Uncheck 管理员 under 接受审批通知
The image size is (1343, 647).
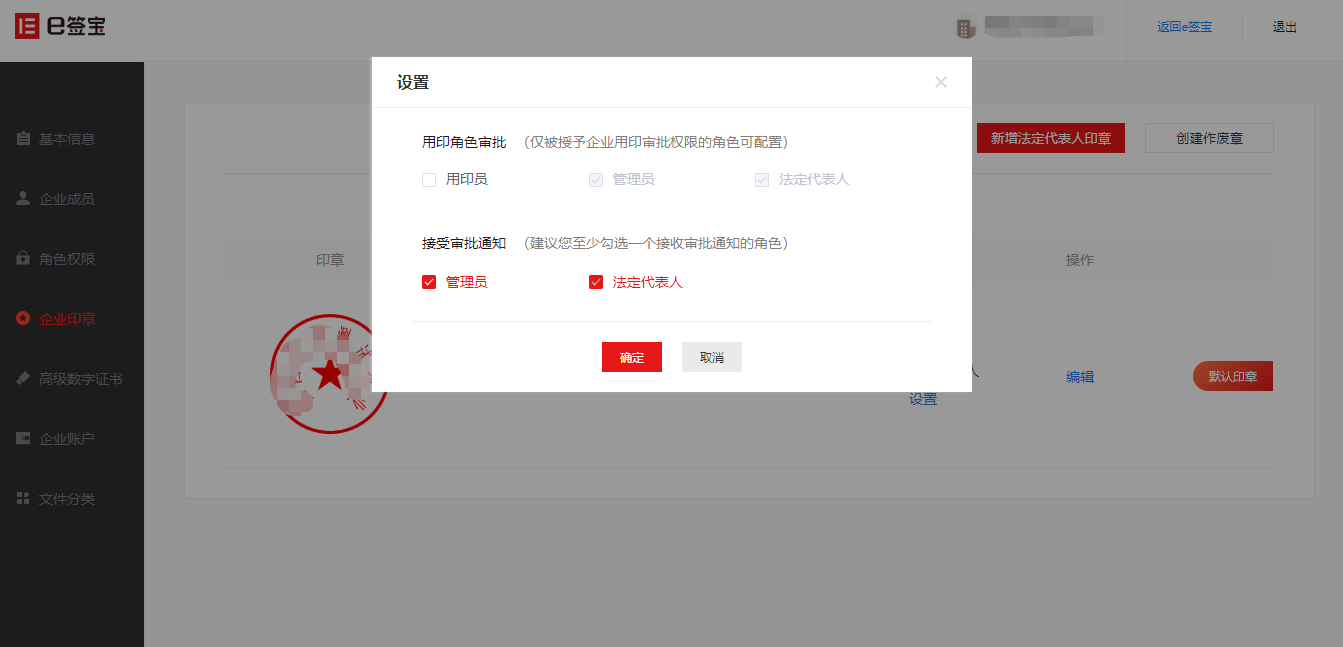tap(429, 282)
